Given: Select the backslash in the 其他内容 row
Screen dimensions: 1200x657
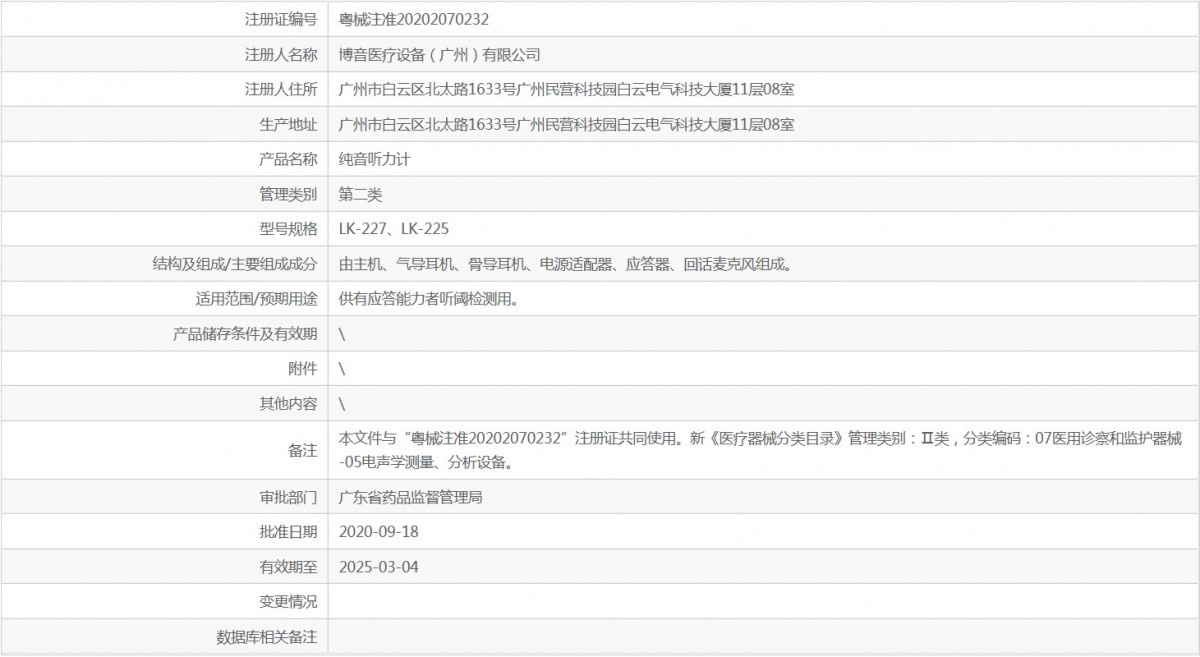Looking at the screenshot, I should 342,404.
